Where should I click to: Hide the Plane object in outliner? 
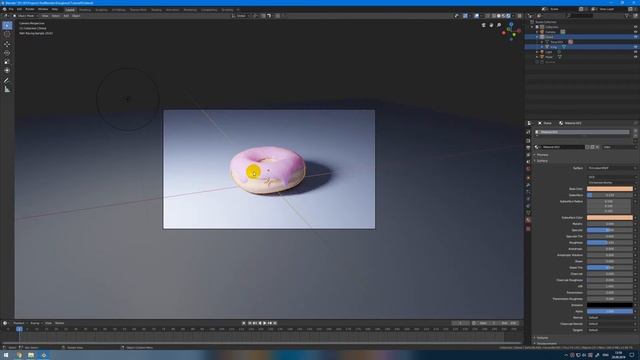point(636,57)
